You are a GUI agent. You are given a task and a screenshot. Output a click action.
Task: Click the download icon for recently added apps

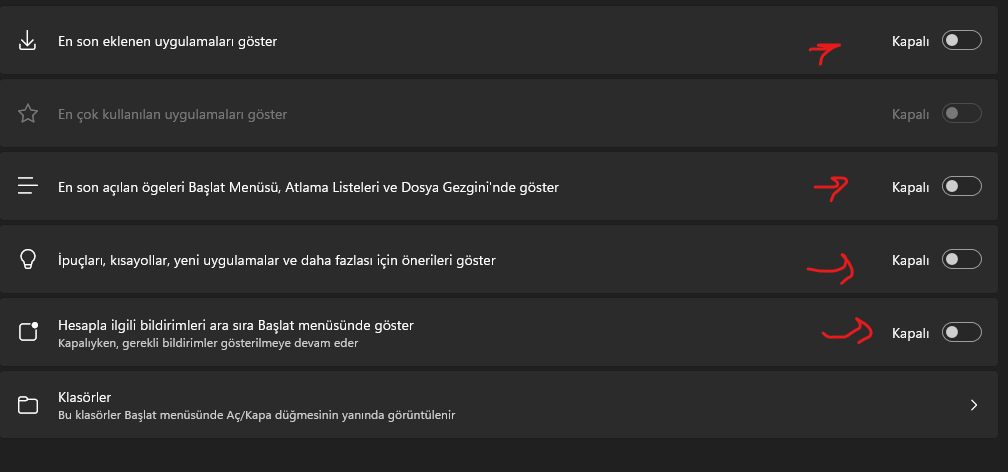tap(28, 41)
